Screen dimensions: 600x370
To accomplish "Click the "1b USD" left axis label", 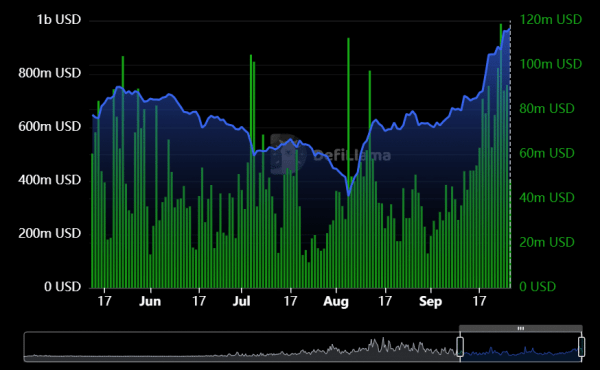I will pyautogui.click(x=59, y=20).
